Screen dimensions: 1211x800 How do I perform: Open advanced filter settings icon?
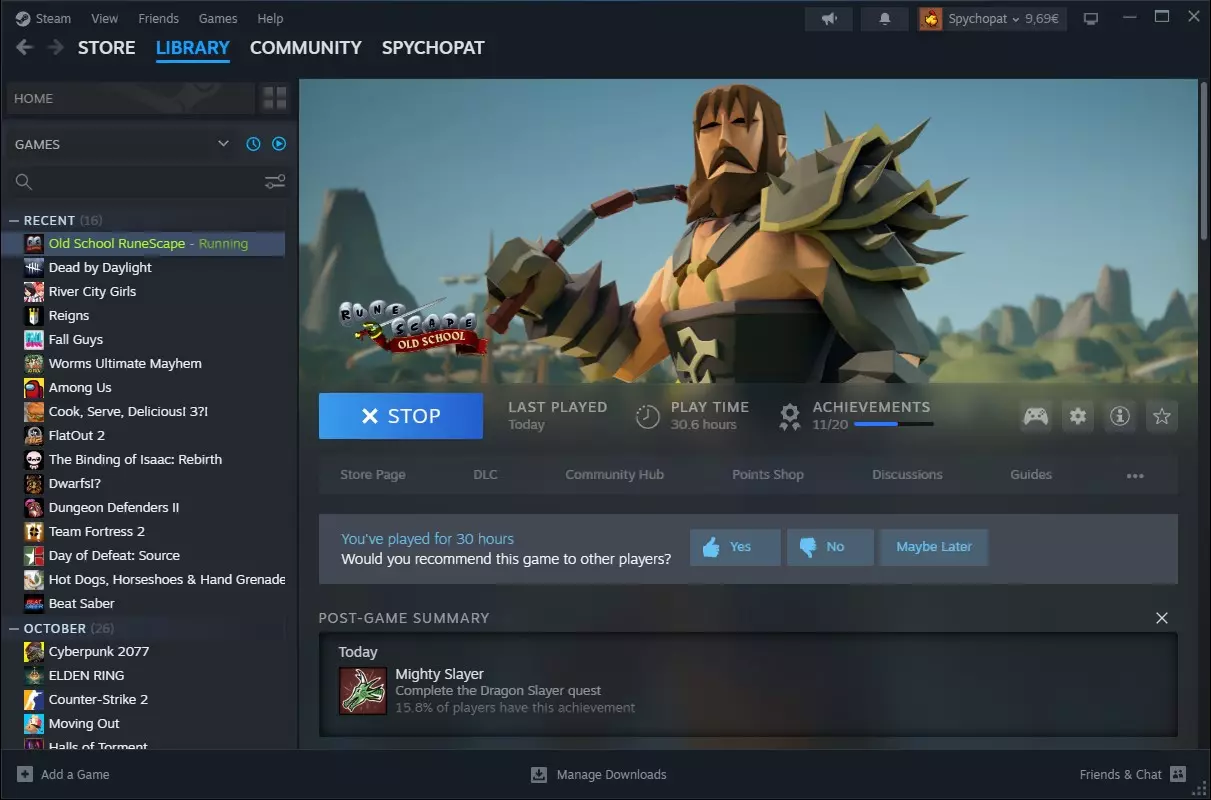coord(275,182)
